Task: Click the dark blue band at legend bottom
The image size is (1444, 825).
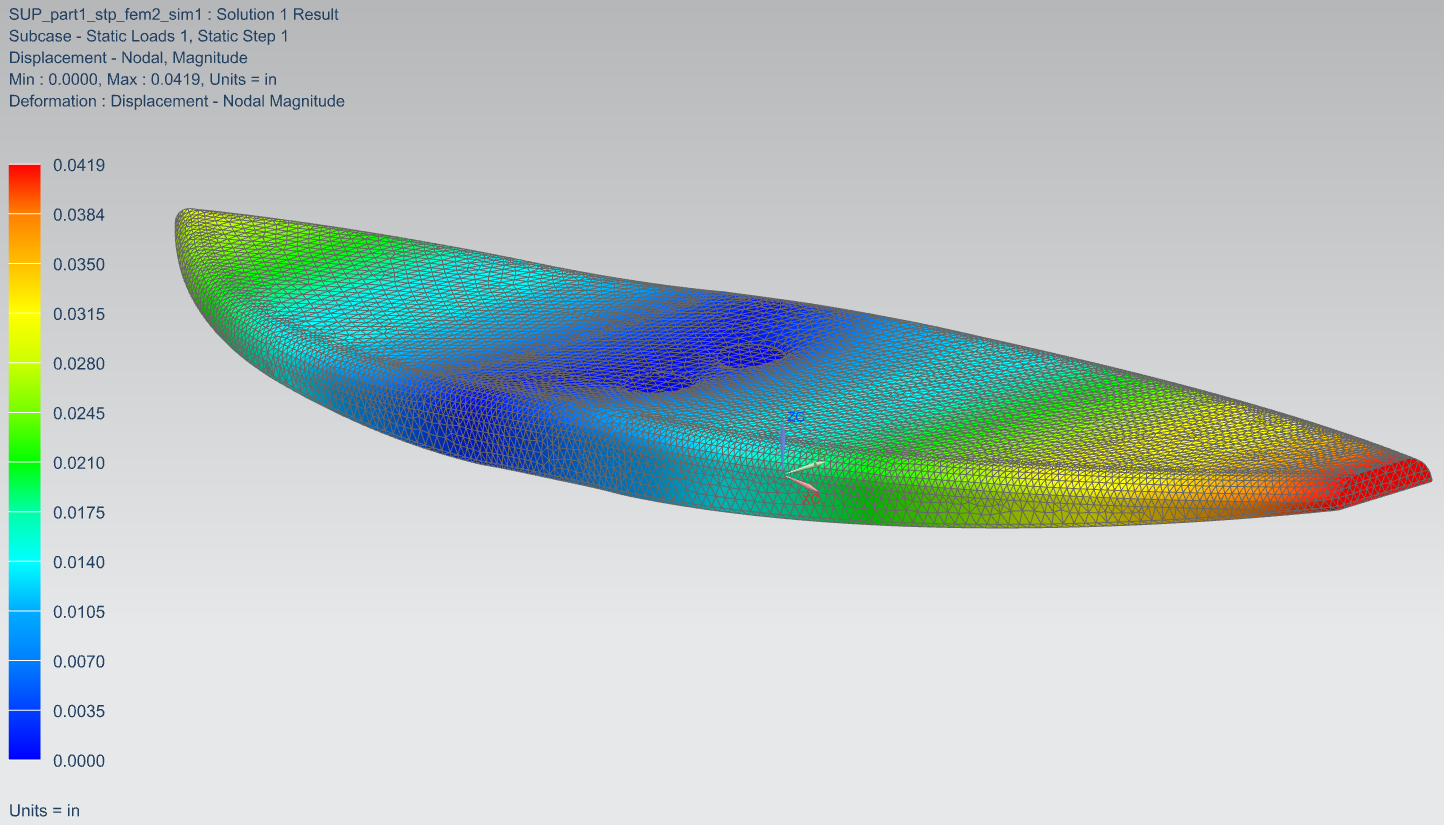Action: pos(24,735)
